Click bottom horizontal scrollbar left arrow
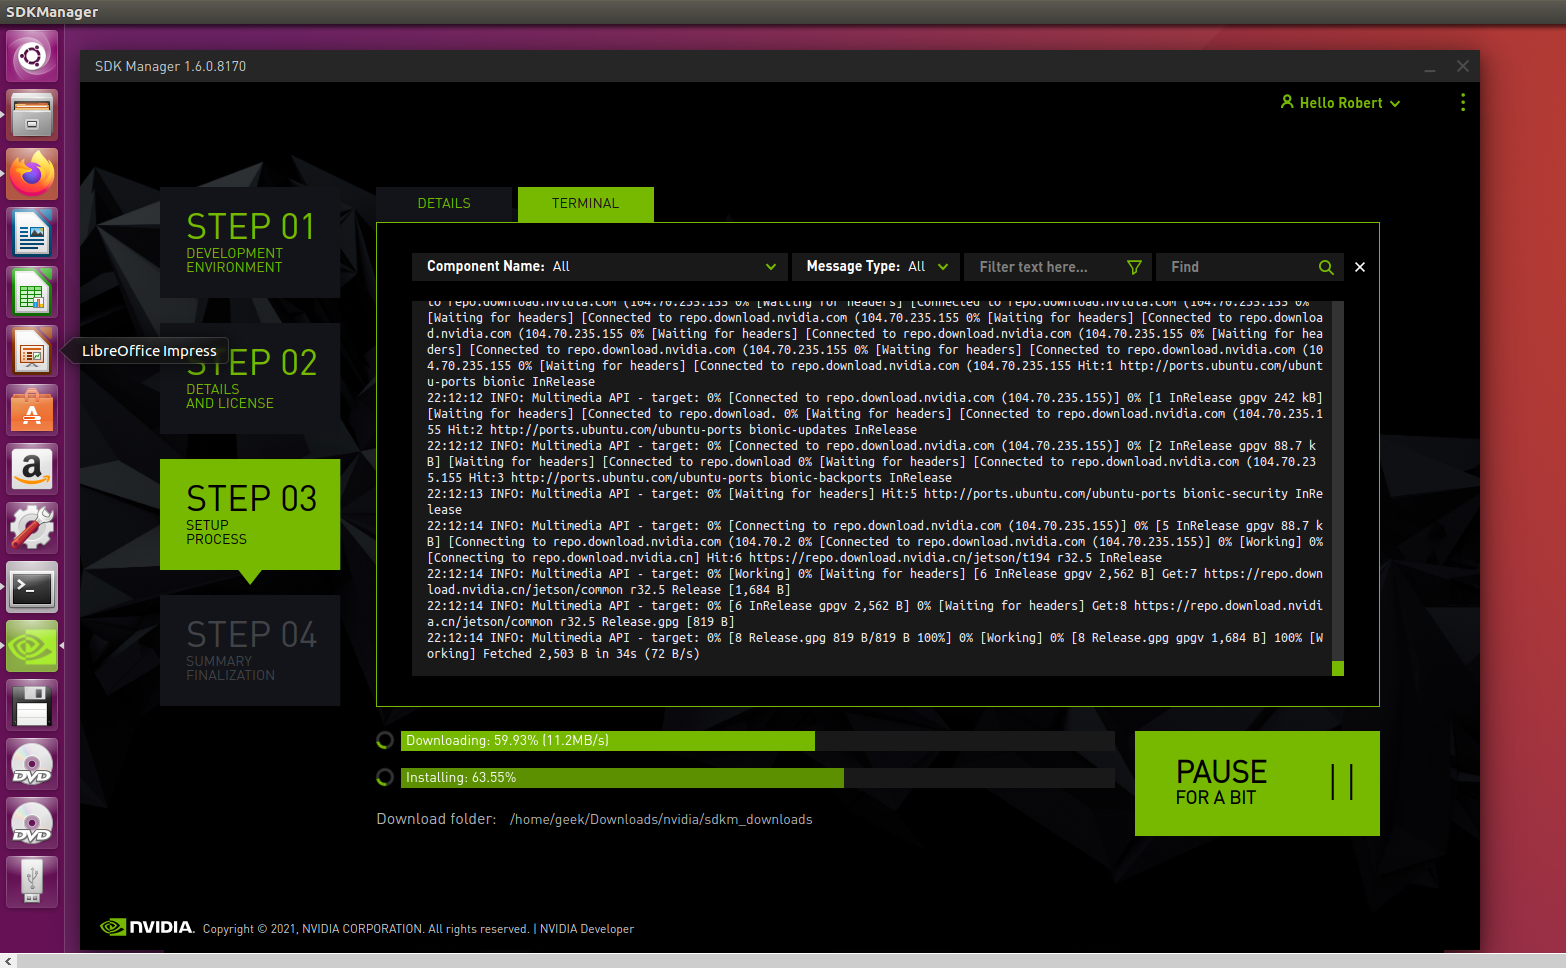 pyautogui.click(x=9, y=961)
